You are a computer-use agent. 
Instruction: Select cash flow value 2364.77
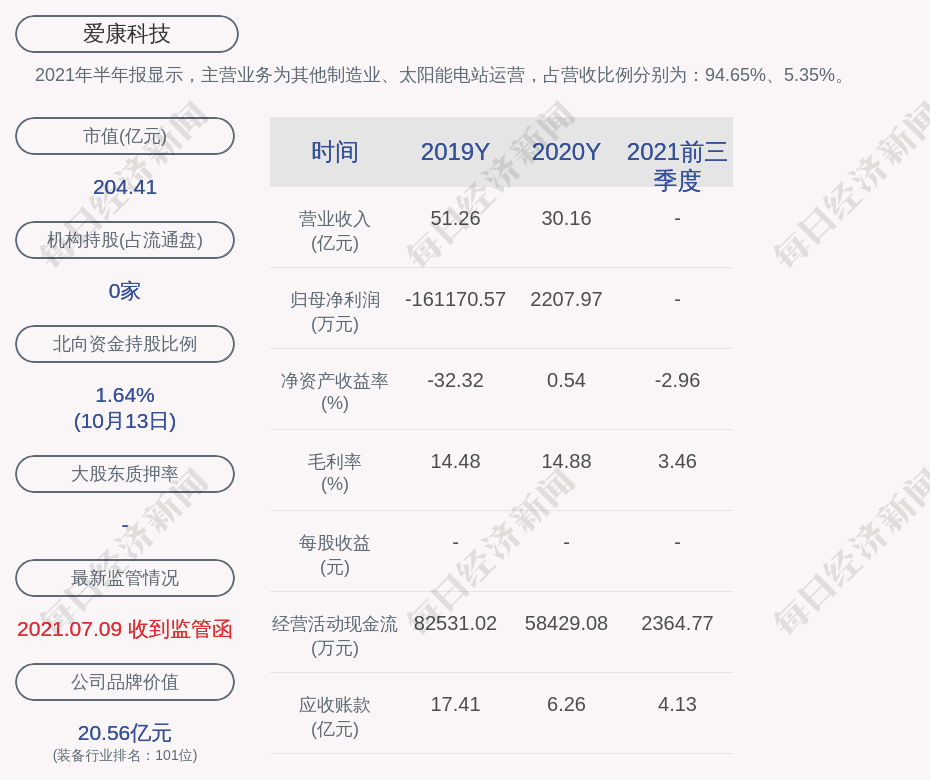point(677,623)
